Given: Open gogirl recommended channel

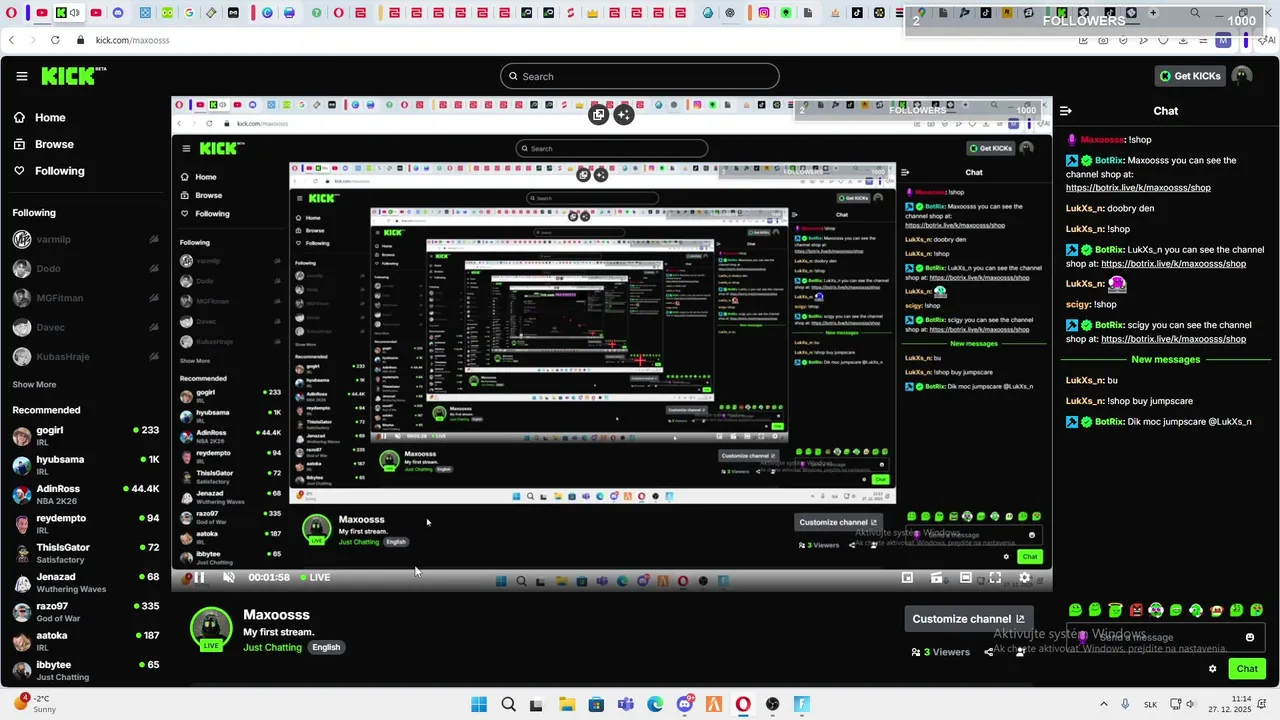Looking at the screenshot, I should [85, 436].
